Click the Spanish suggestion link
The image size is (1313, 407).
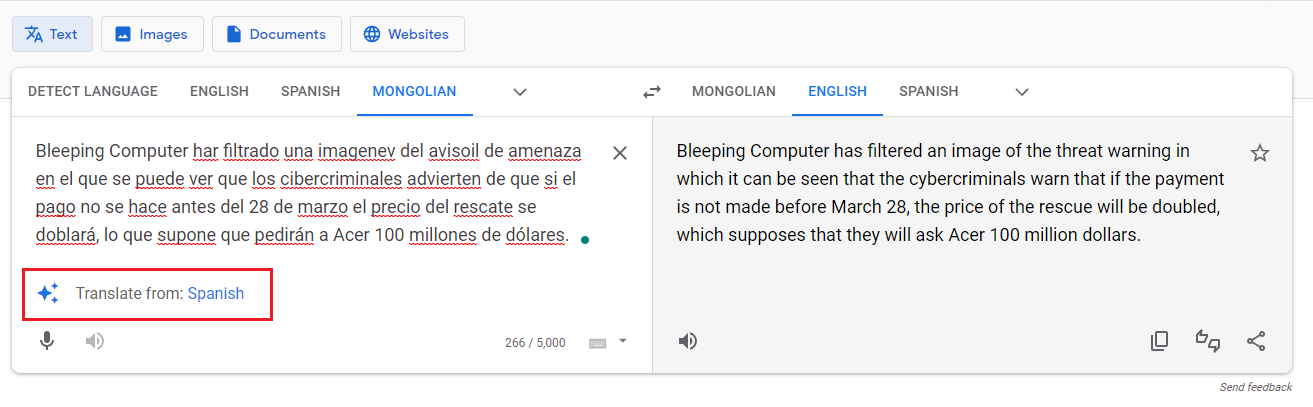pos(216,294)
